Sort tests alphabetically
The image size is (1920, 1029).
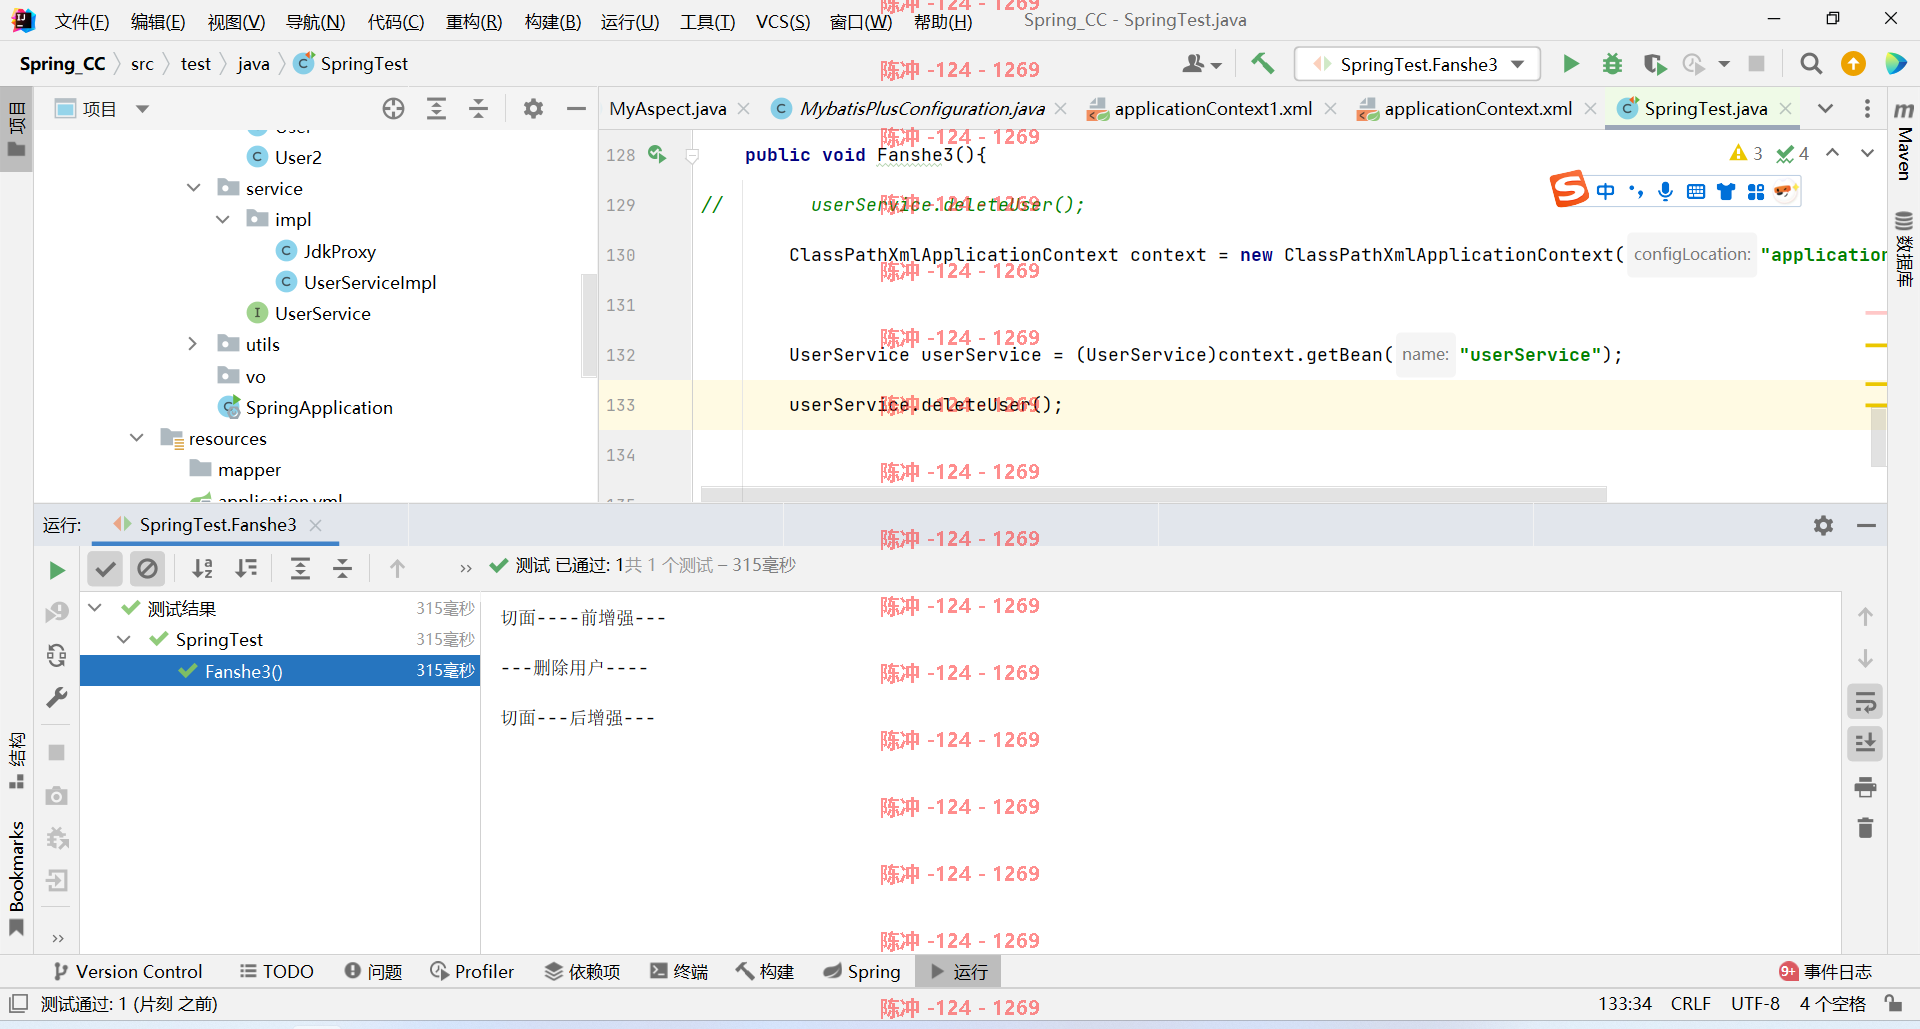point(202,569)
